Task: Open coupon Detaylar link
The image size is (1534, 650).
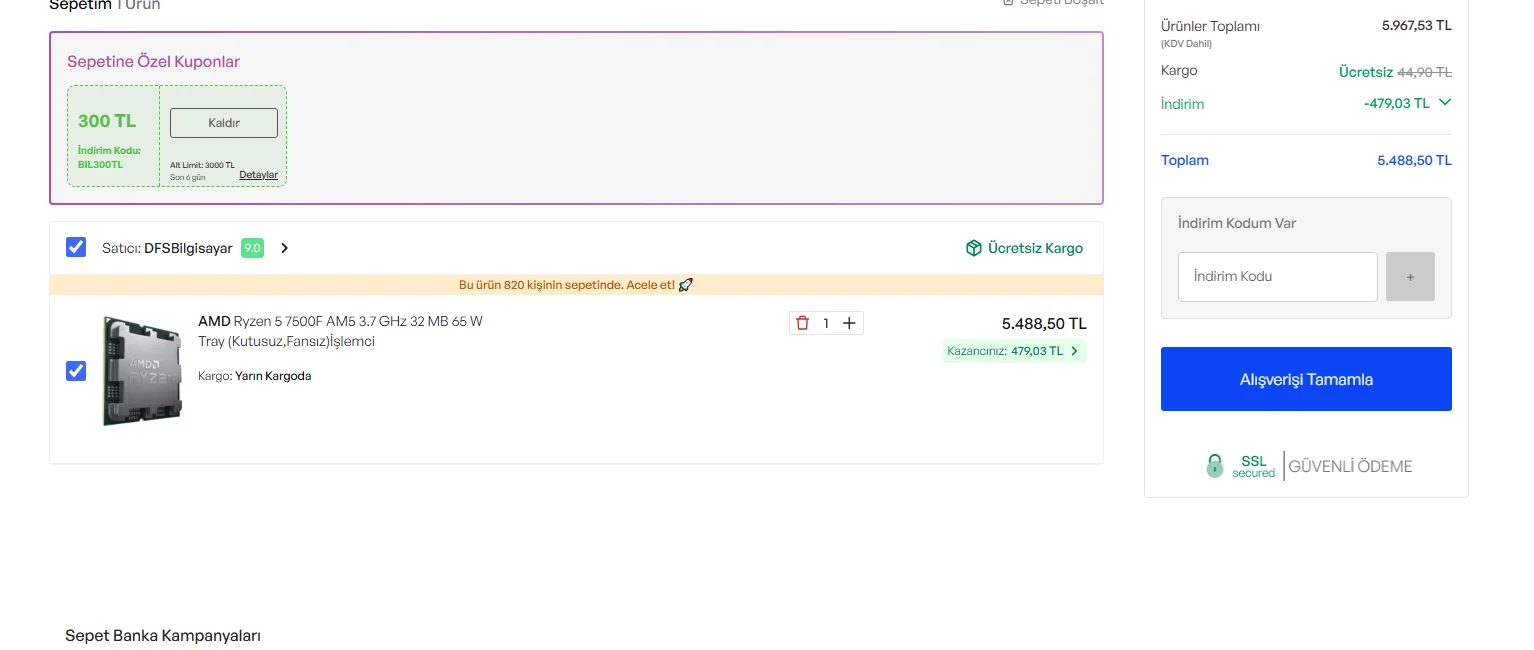Action: tap(258, 175)
